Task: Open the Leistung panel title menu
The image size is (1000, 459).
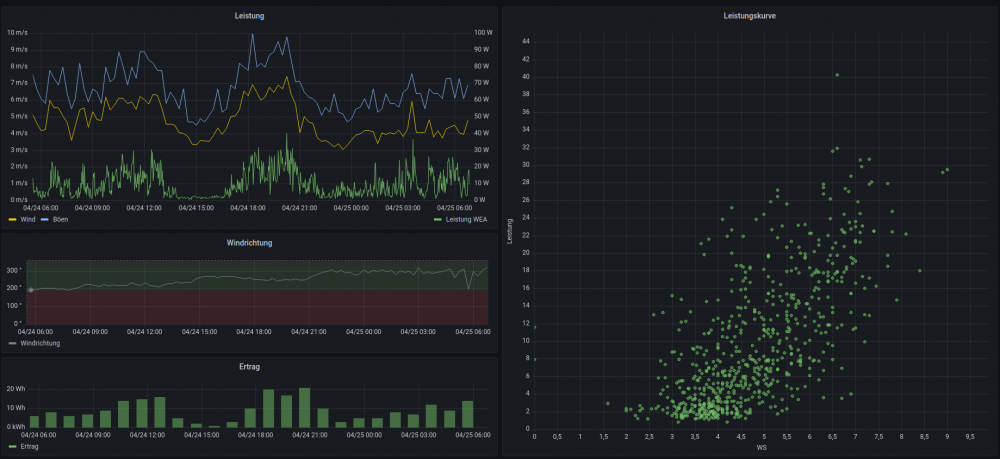Action: point(250,17)
